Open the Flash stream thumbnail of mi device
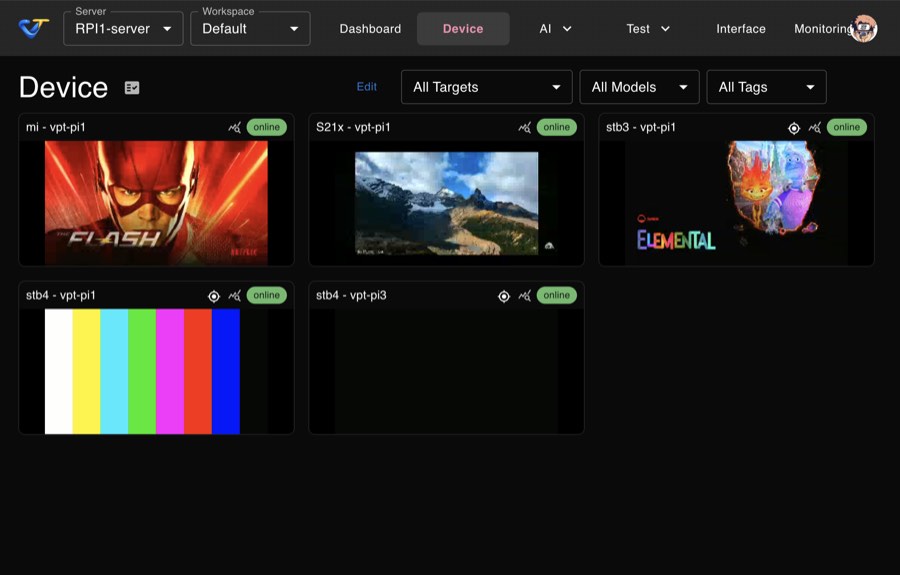 pos(156,203)
